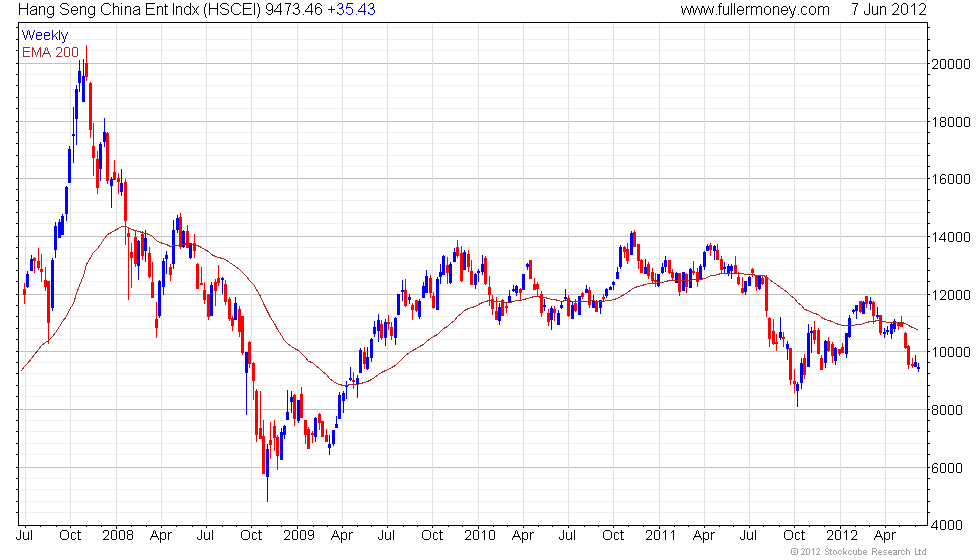Click the chart title 'Hang Seng China Ent Indx (HSCEI)'
Image resolution: width=980 pixels, height=560 pixels.
(x=139, y=10)
